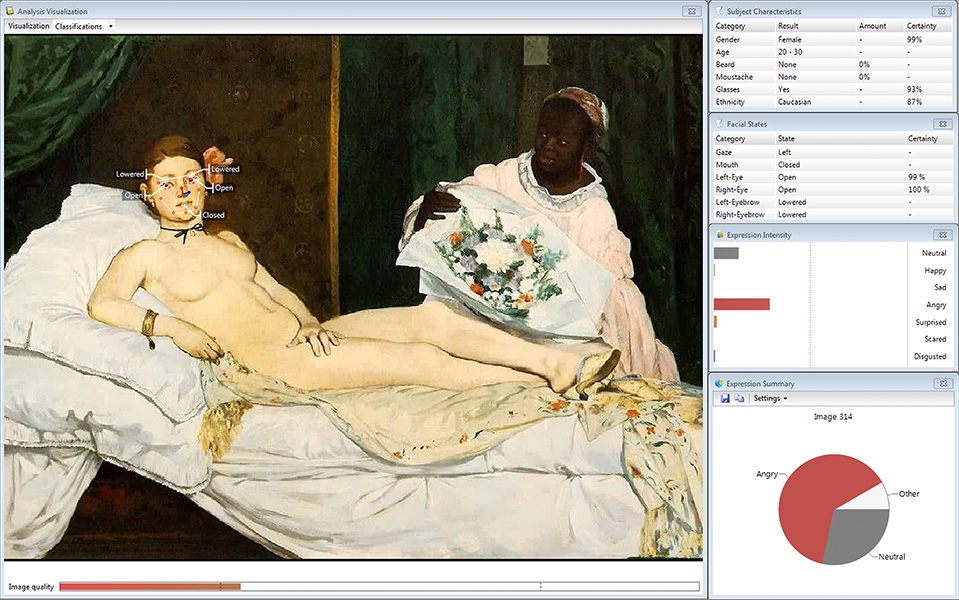This screenshot has height=600, width=959.
Task: Select the Left-Eyebrow row
Action: tap(832, 202)
